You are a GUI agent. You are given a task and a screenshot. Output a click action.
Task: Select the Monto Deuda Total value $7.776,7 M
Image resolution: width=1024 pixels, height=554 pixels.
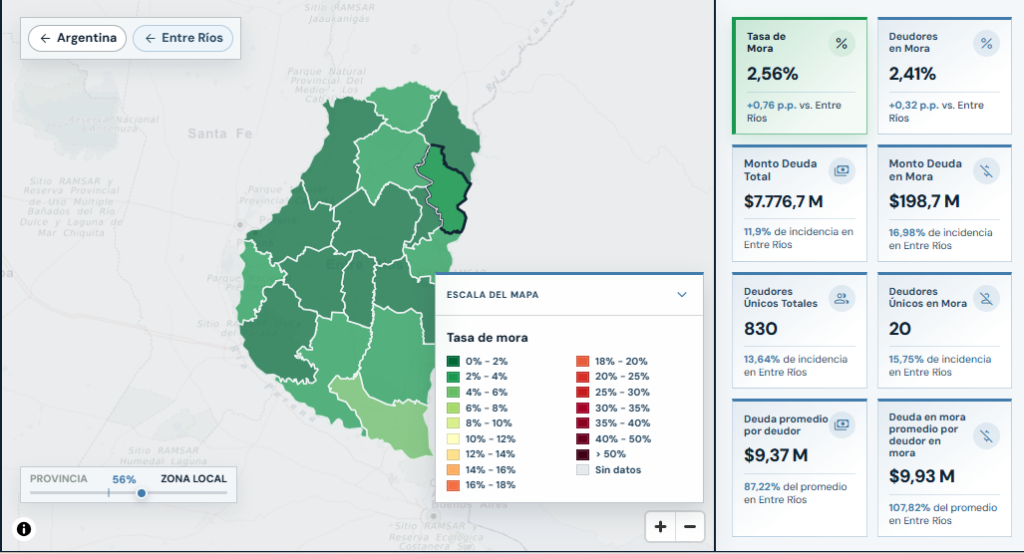click(783, 201)
